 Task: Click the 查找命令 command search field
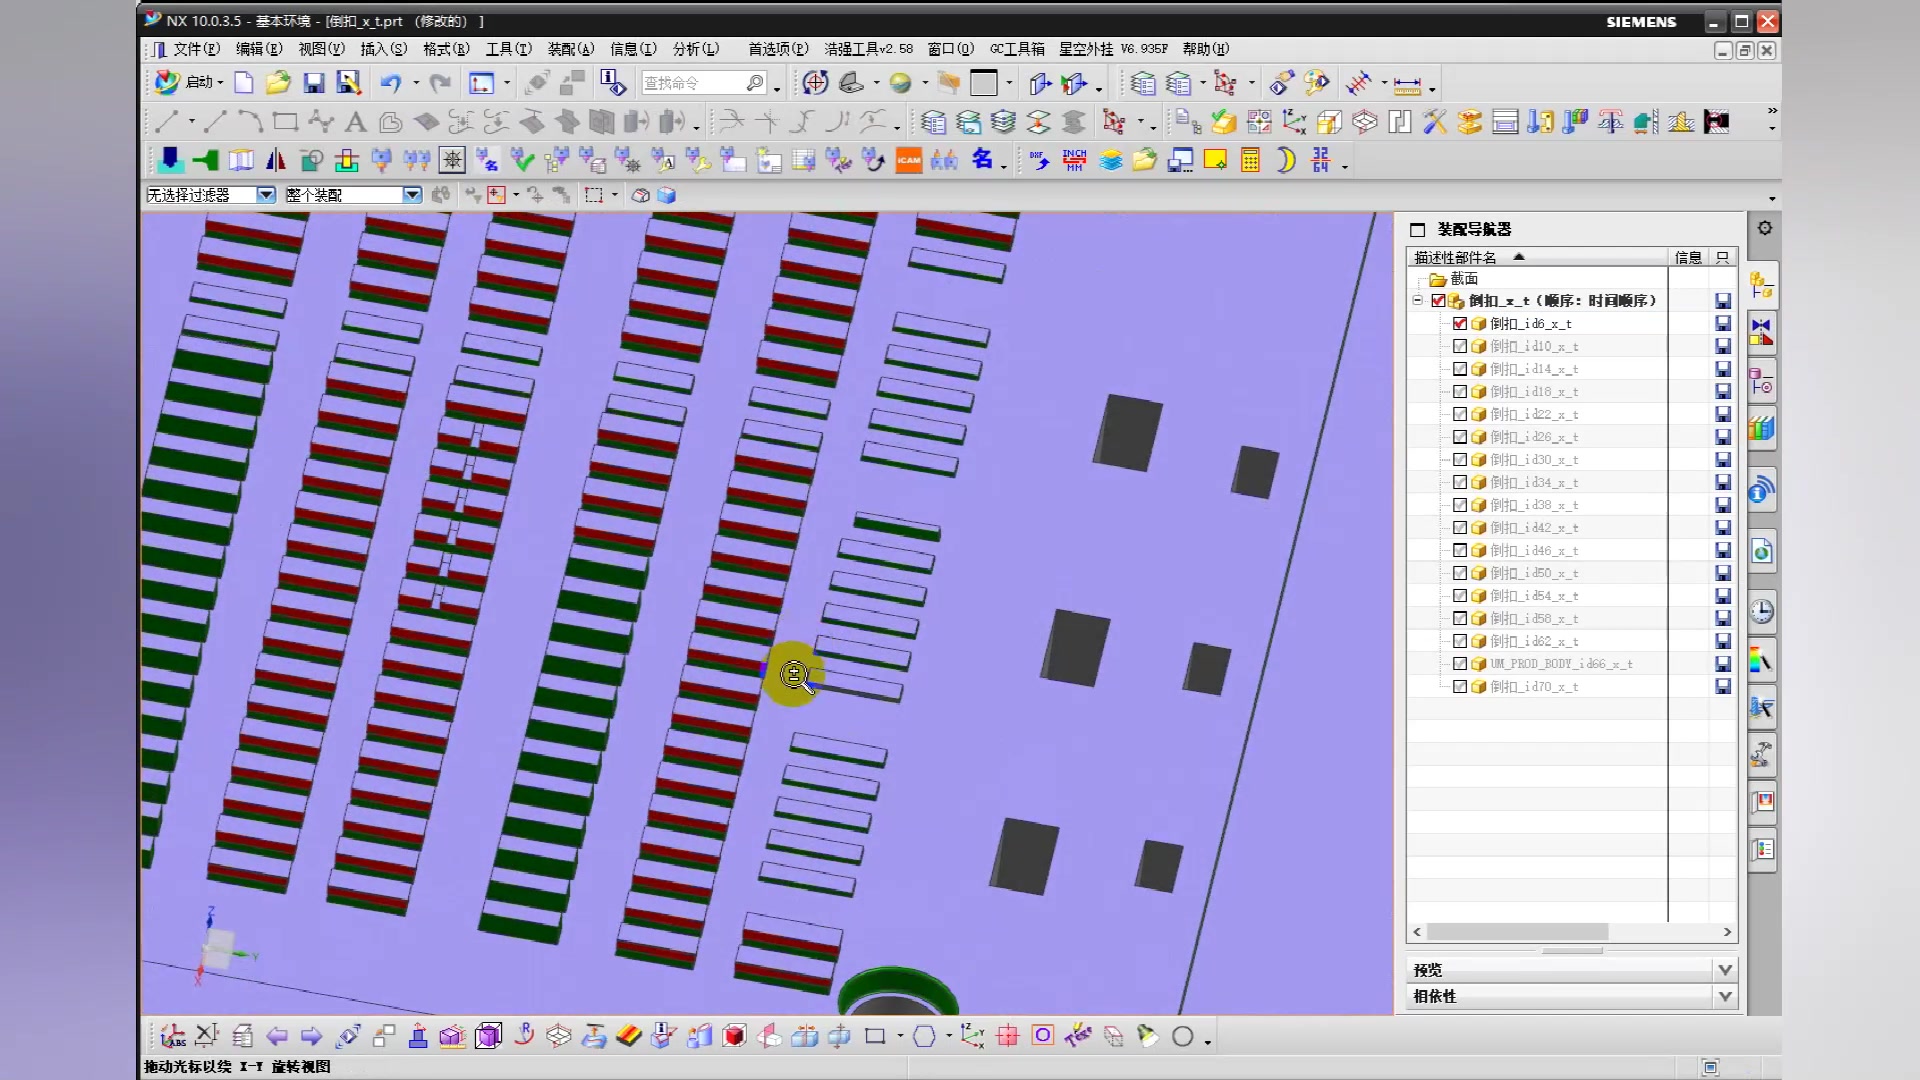(692, 83)
